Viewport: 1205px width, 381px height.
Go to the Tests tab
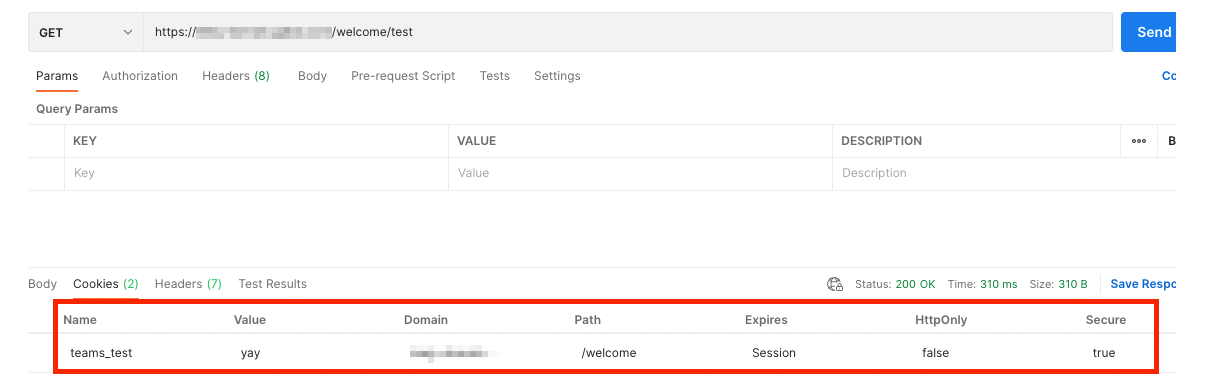[x=494, y=76]
